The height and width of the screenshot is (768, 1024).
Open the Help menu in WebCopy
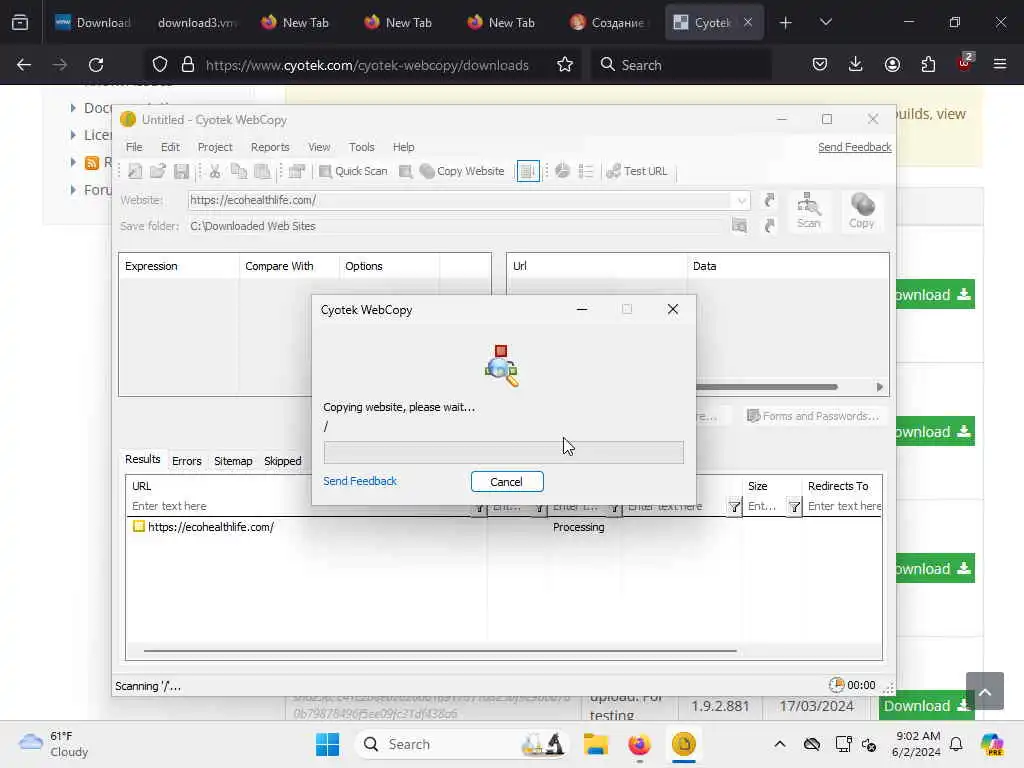[403, 147]
